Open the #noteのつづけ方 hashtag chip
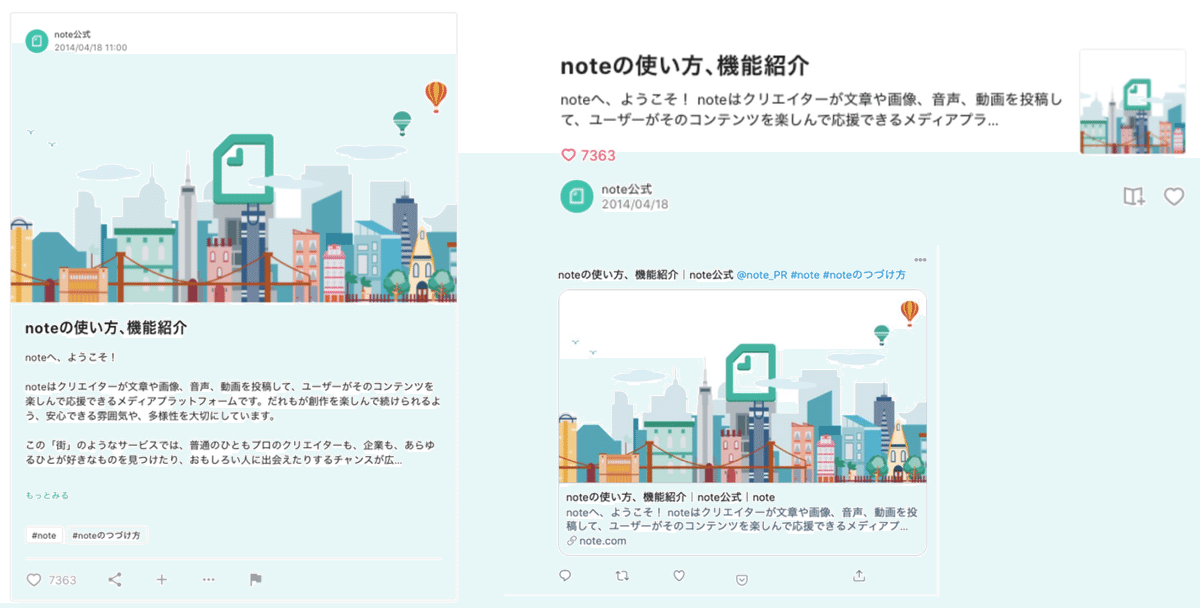This screenshot has height=608, width=1200. [x=106, y=535]
